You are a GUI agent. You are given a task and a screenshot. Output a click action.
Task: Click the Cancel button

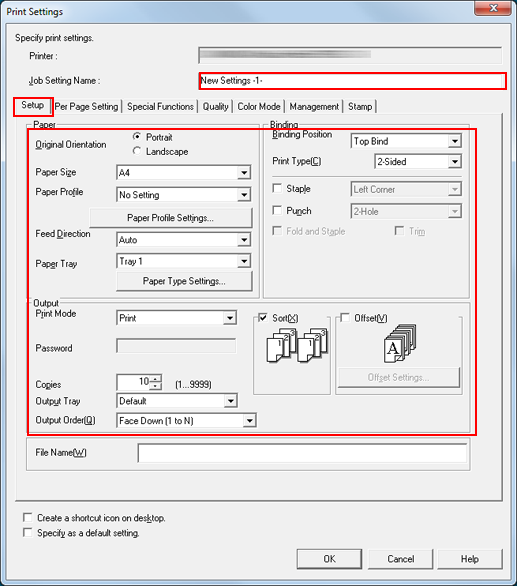[400, 559]
